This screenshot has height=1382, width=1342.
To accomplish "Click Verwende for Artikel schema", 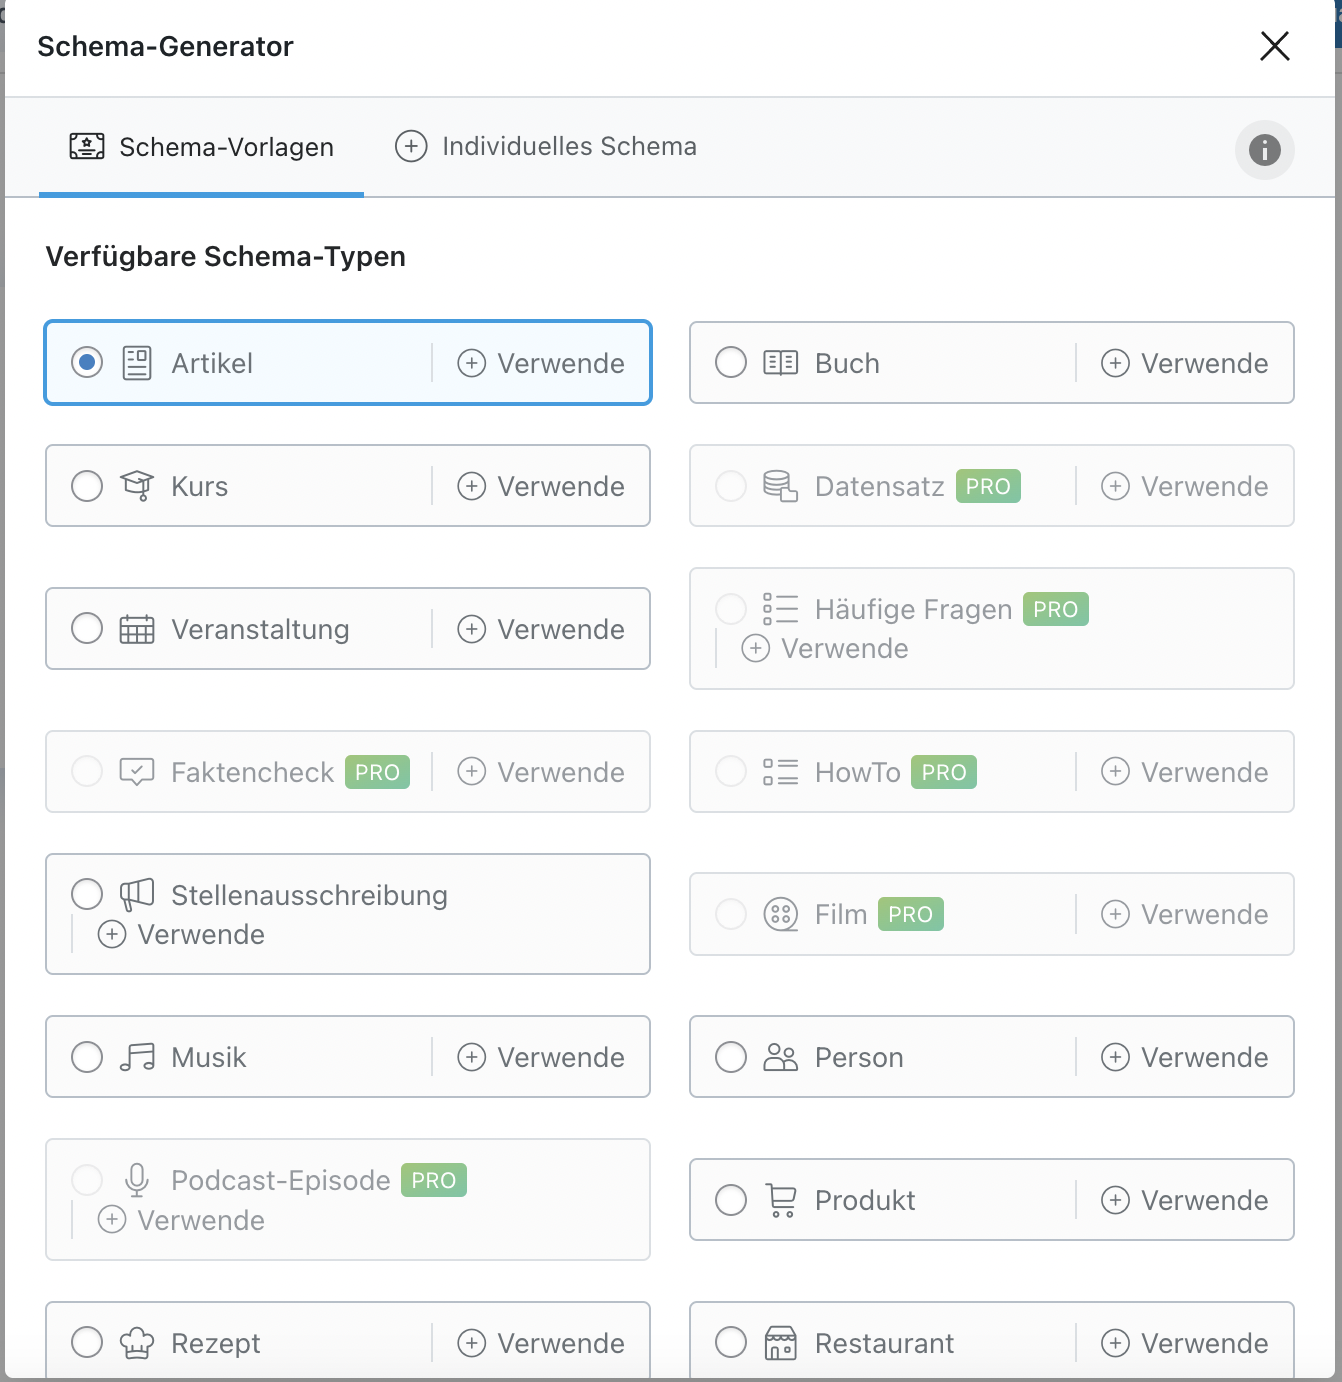I will pos(541,363).
